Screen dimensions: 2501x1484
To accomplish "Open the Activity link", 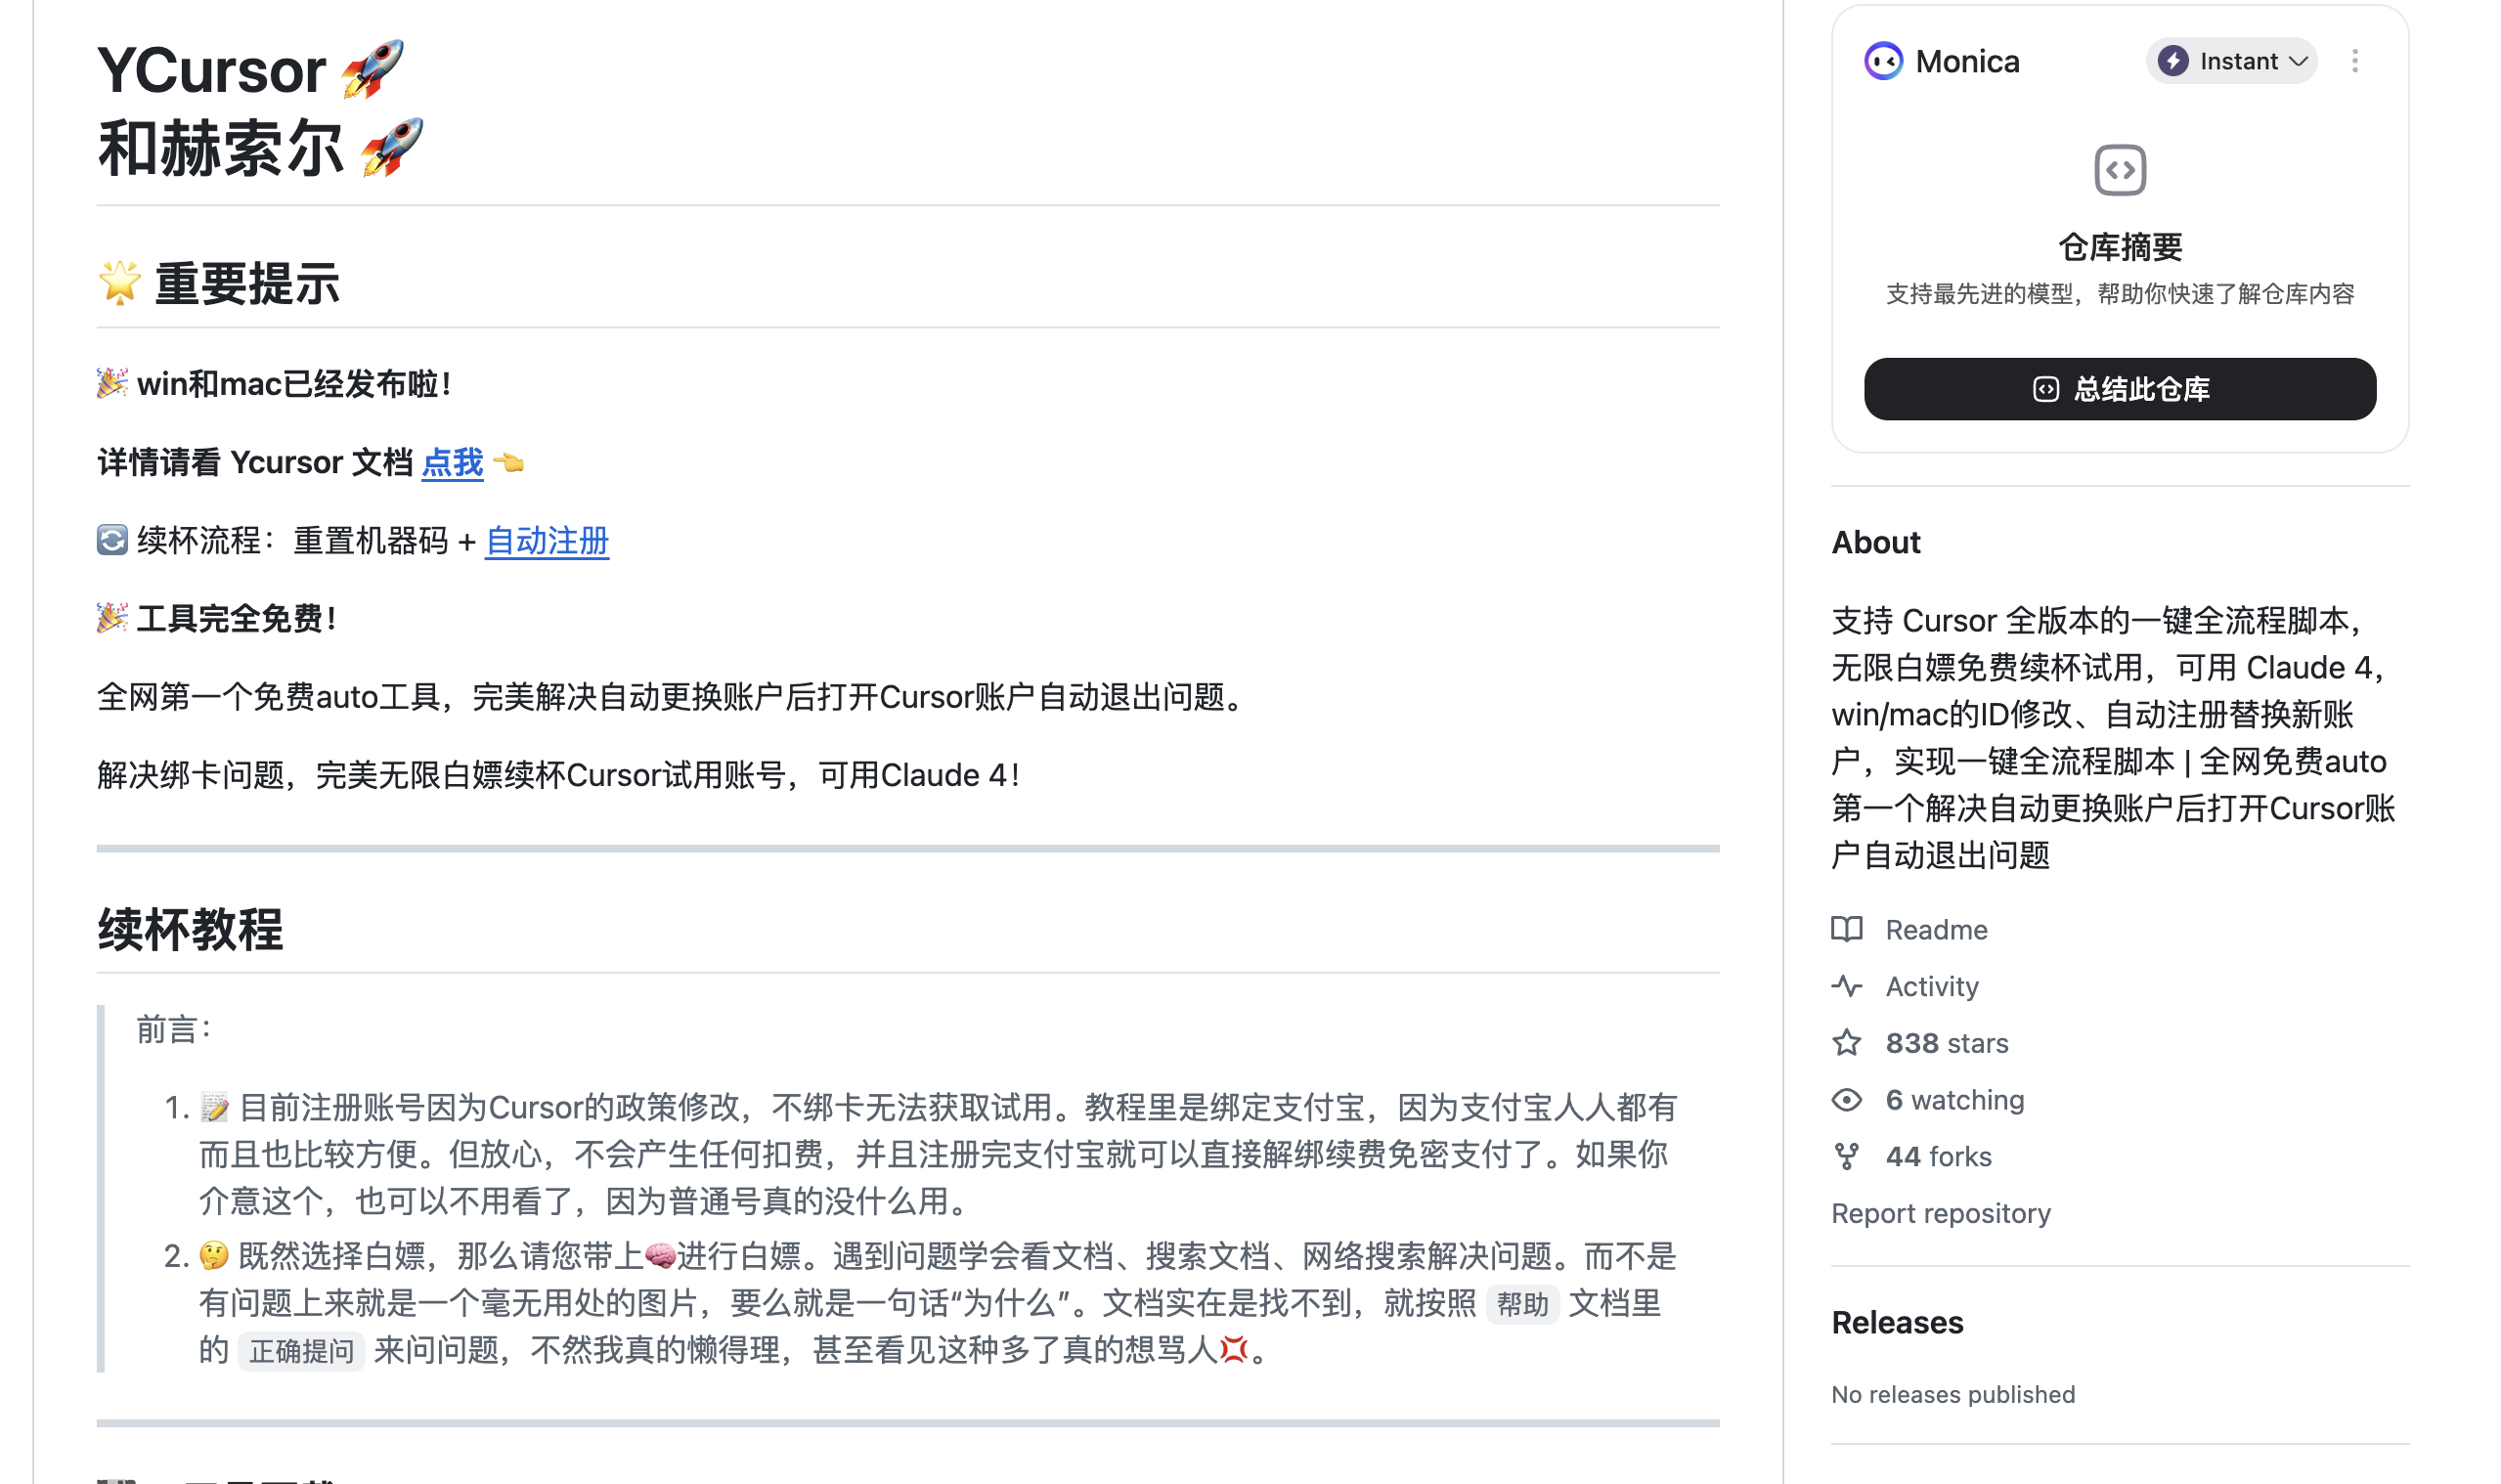I will pyautogui.click(x=1931, y=986).
